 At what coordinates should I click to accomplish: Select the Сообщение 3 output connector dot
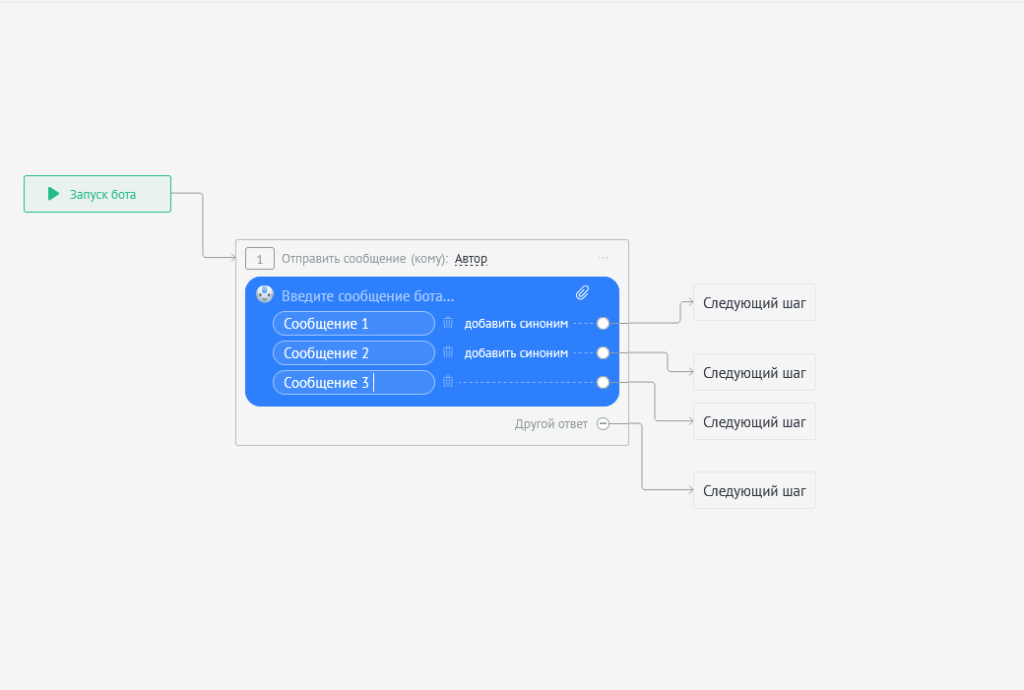point(603,382)
